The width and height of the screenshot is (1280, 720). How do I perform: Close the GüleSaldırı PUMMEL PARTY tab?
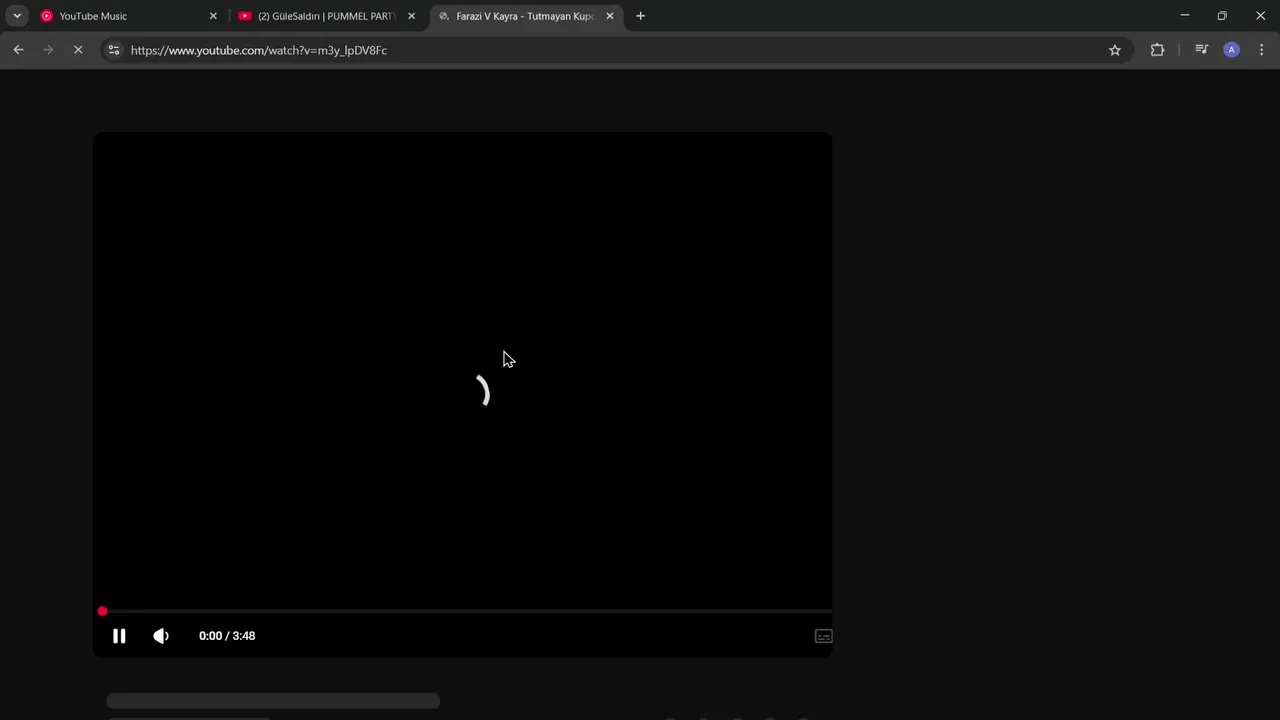[411, 16]
